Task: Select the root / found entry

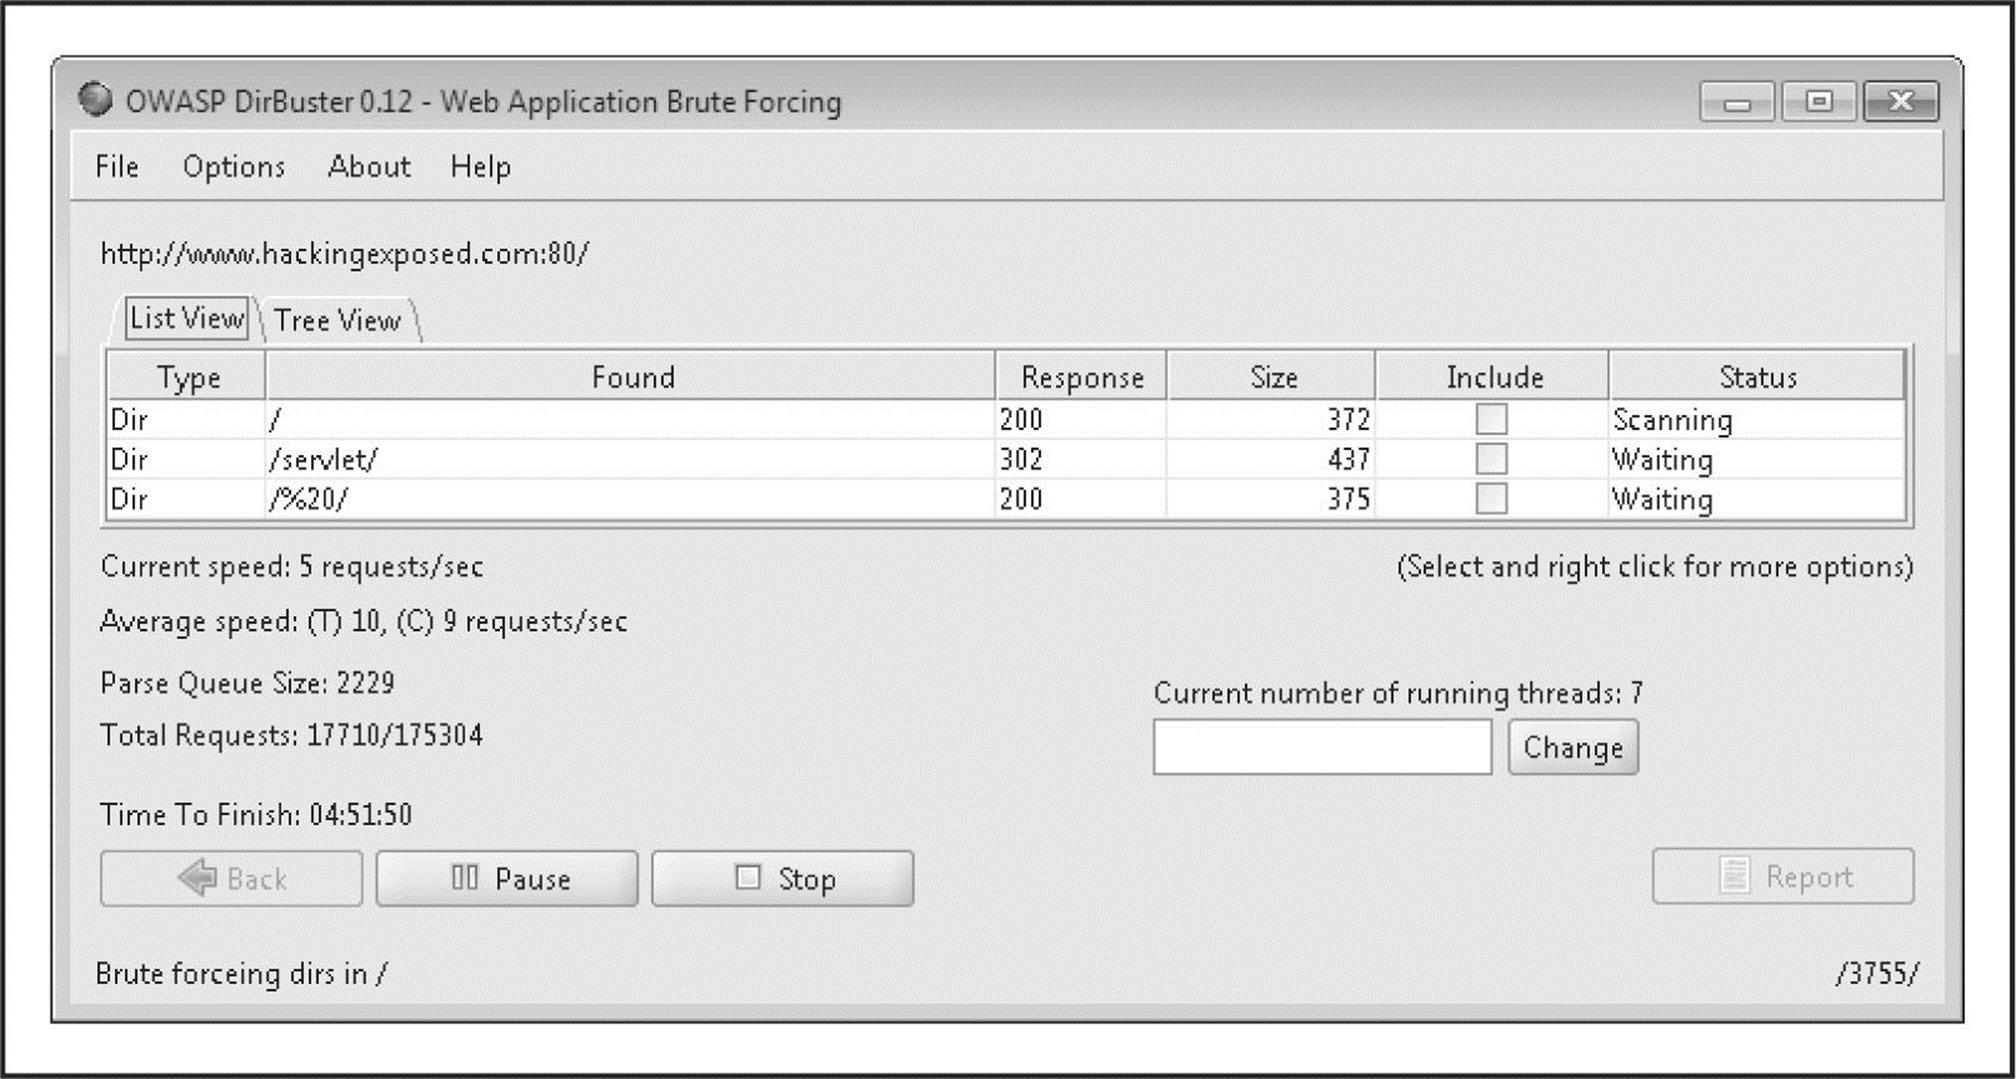Action: coord(631,419)
